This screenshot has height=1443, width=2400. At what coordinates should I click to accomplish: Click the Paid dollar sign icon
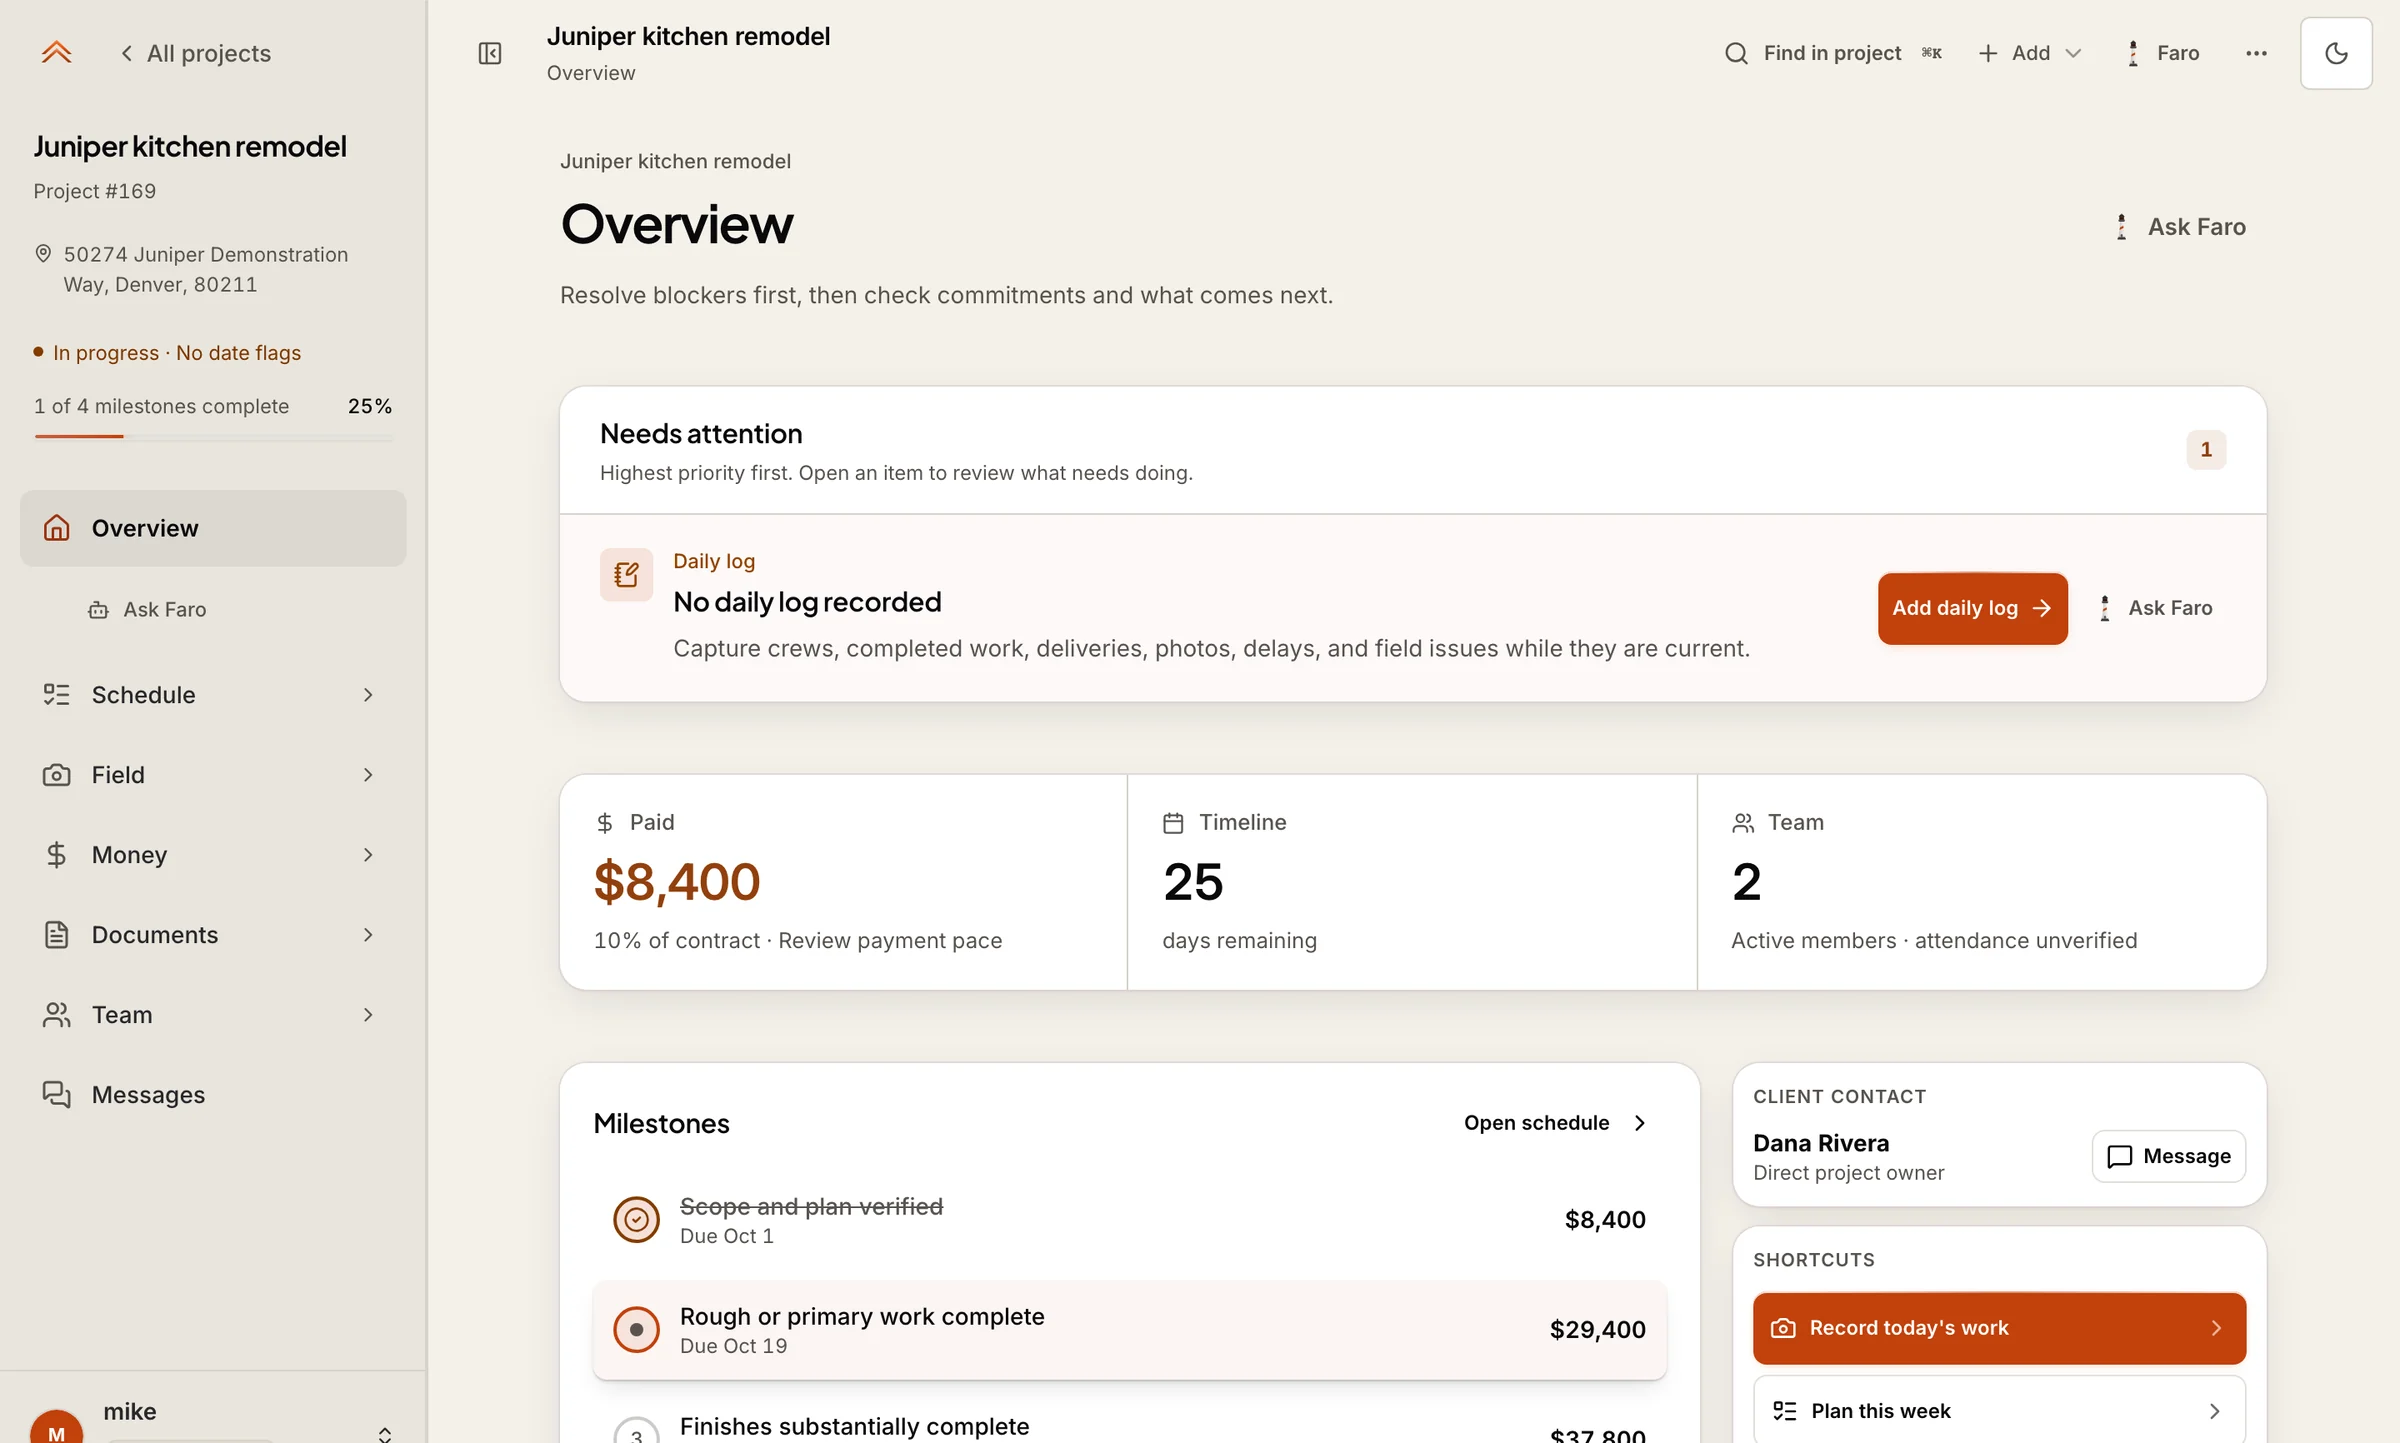point(605,823)
